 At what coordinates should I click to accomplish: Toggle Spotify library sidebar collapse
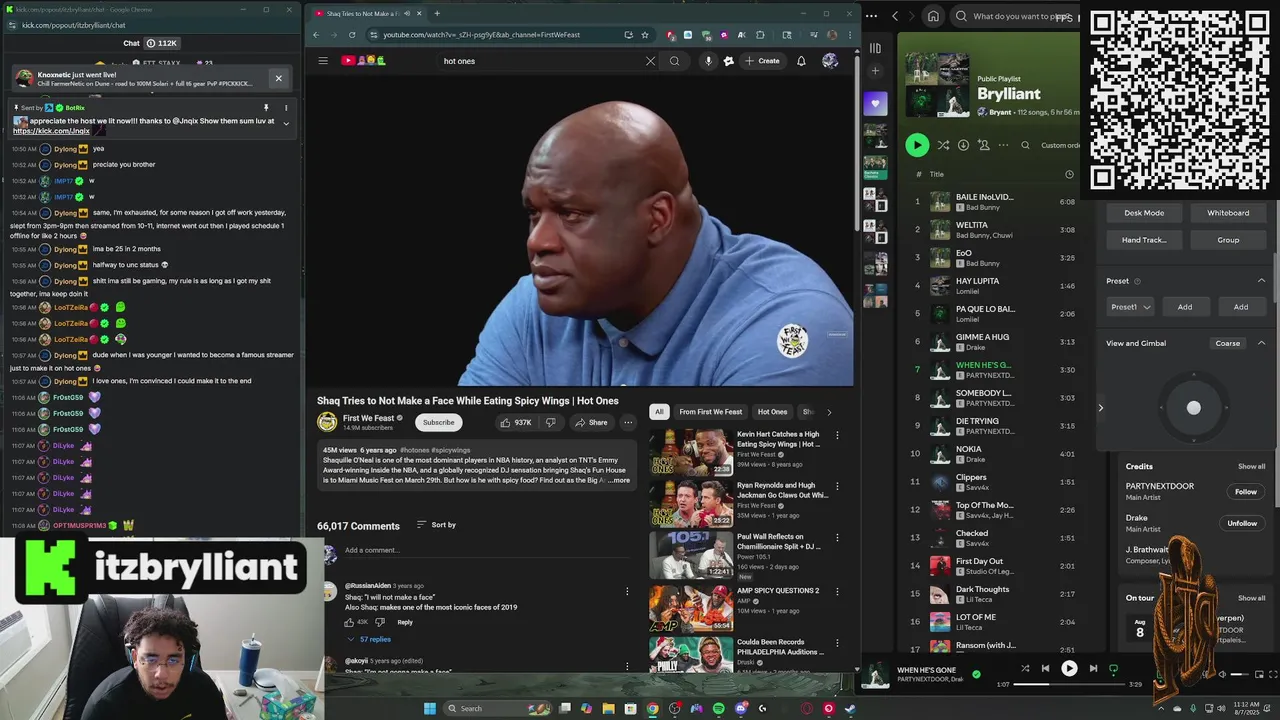[875, 47]
